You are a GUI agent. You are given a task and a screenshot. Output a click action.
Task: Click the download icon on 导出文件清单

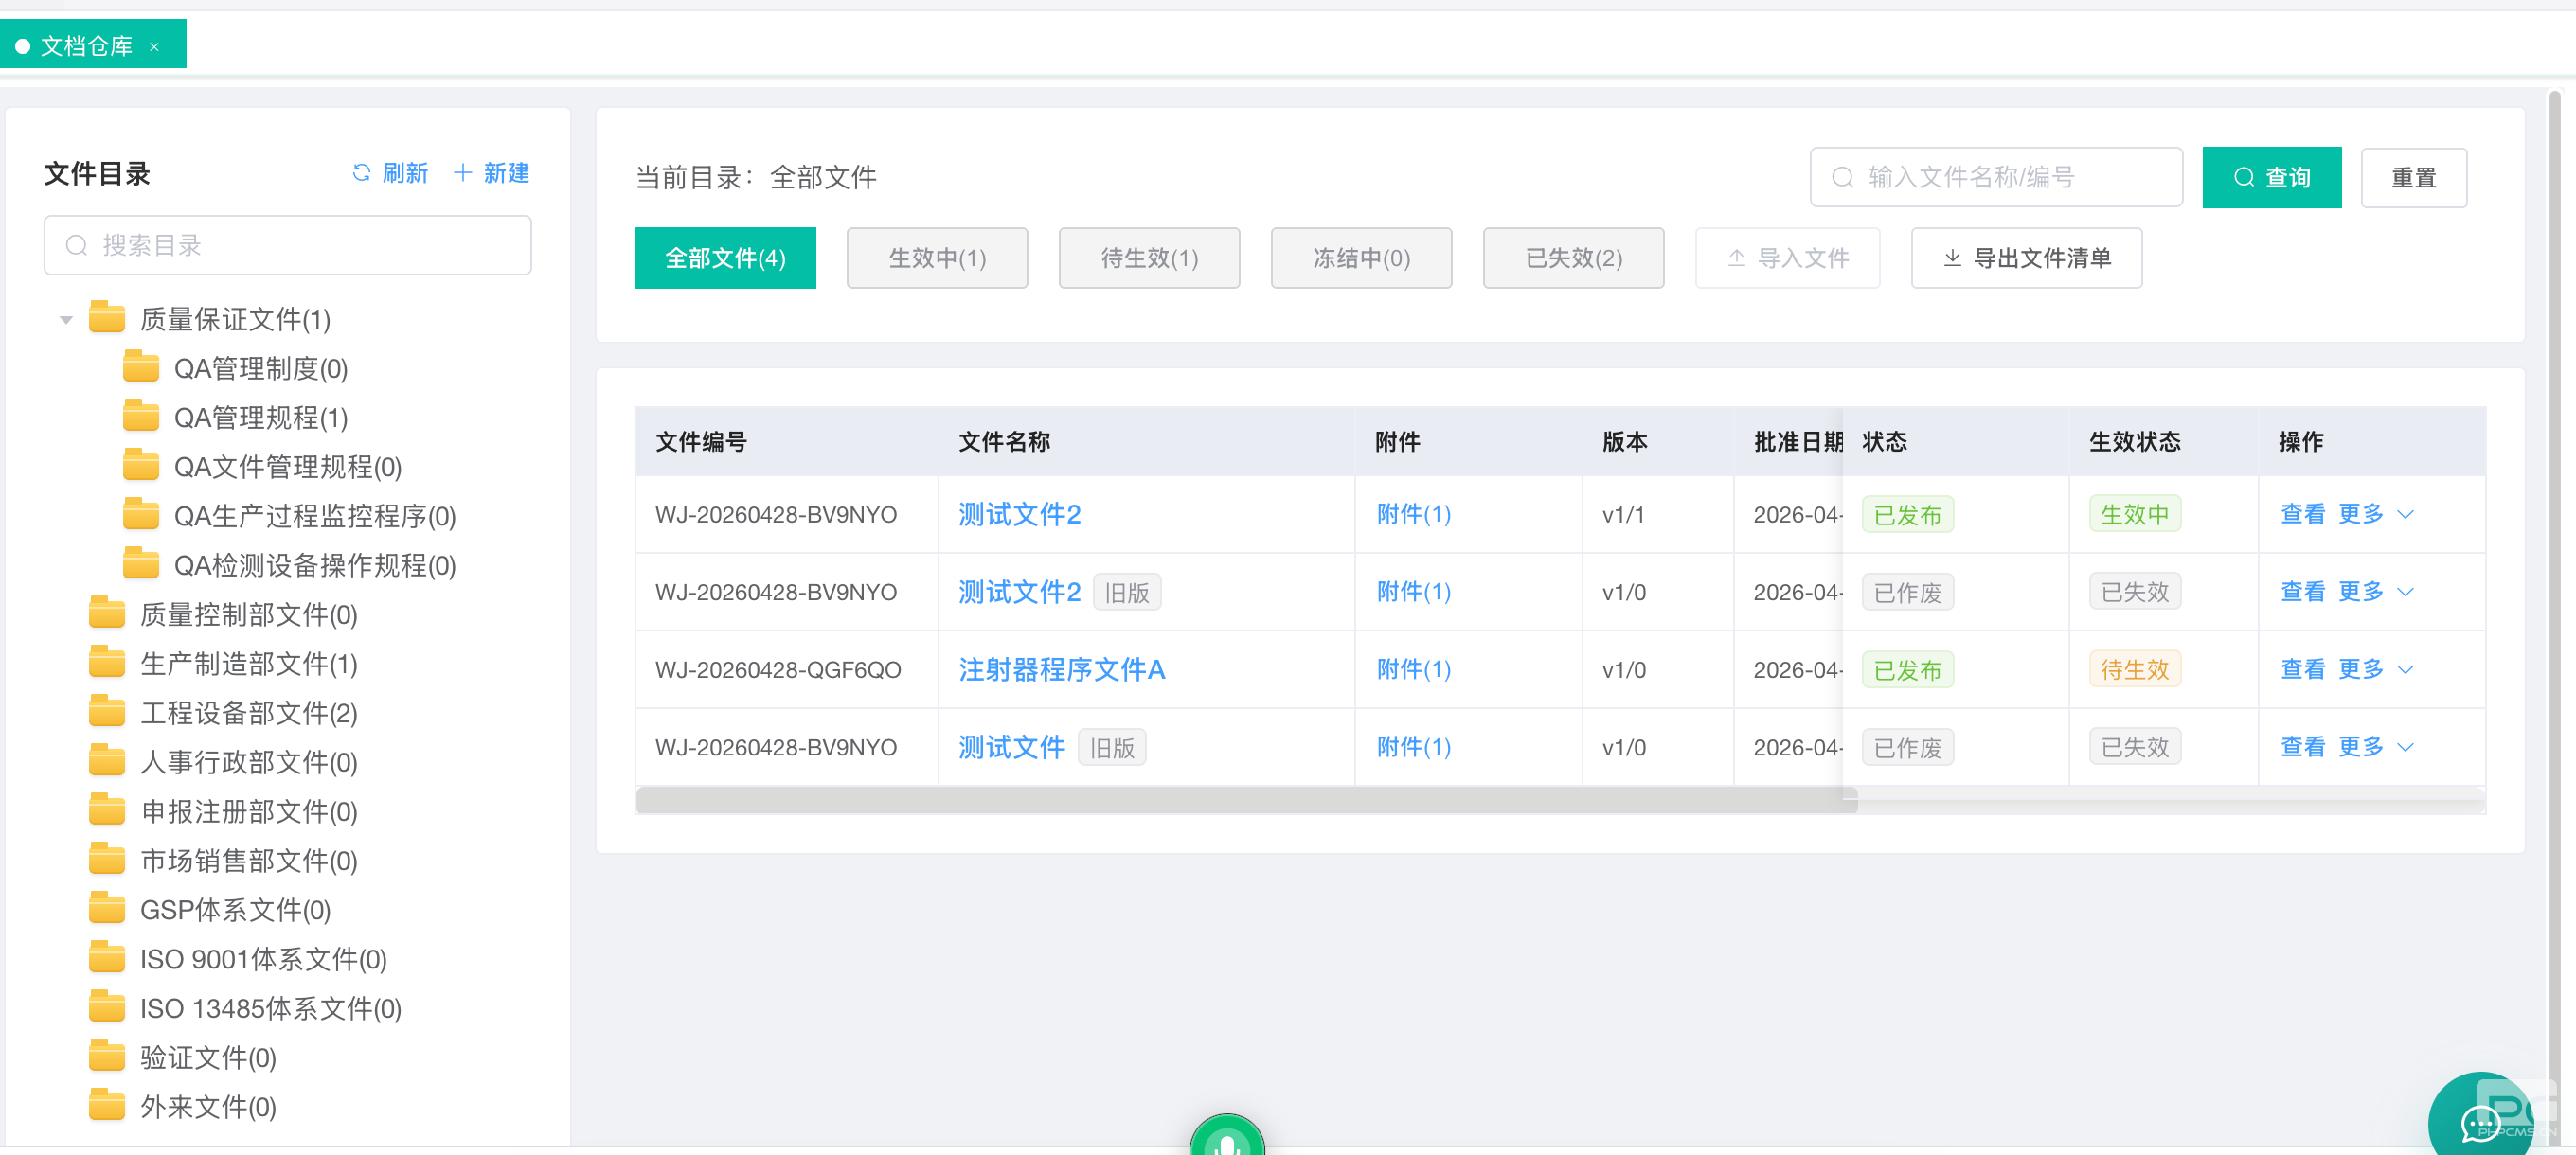coord(1951,258)
